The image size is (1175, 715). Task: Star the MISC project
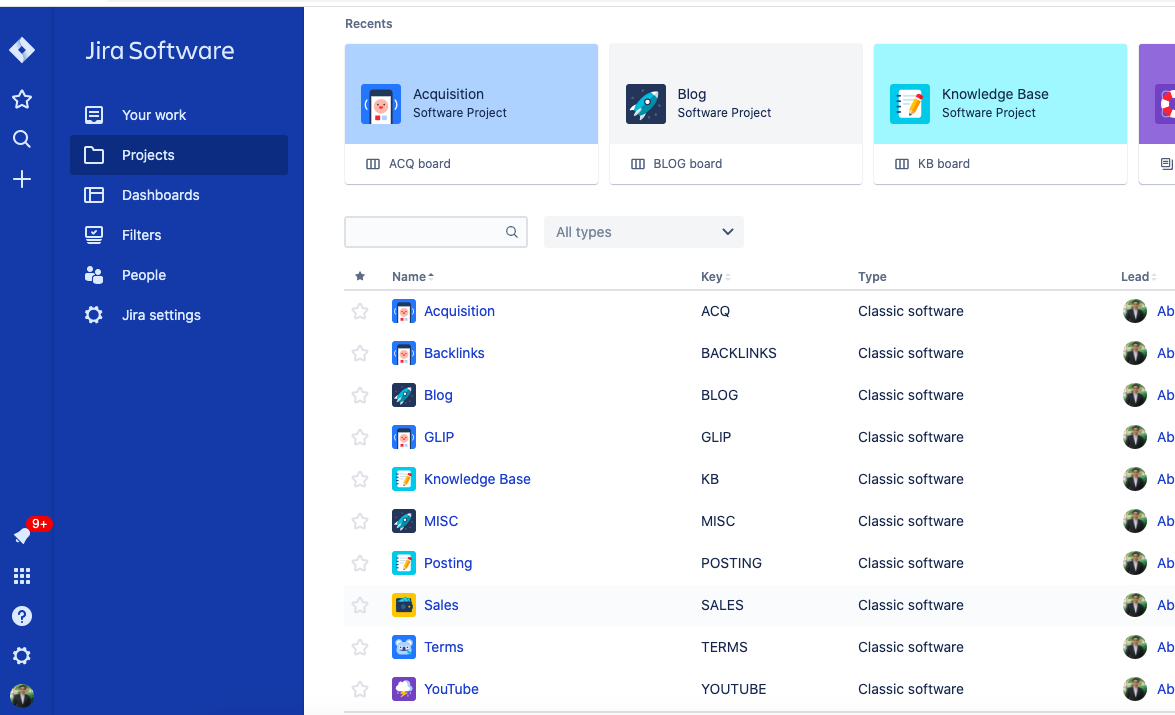click(360, 521)
